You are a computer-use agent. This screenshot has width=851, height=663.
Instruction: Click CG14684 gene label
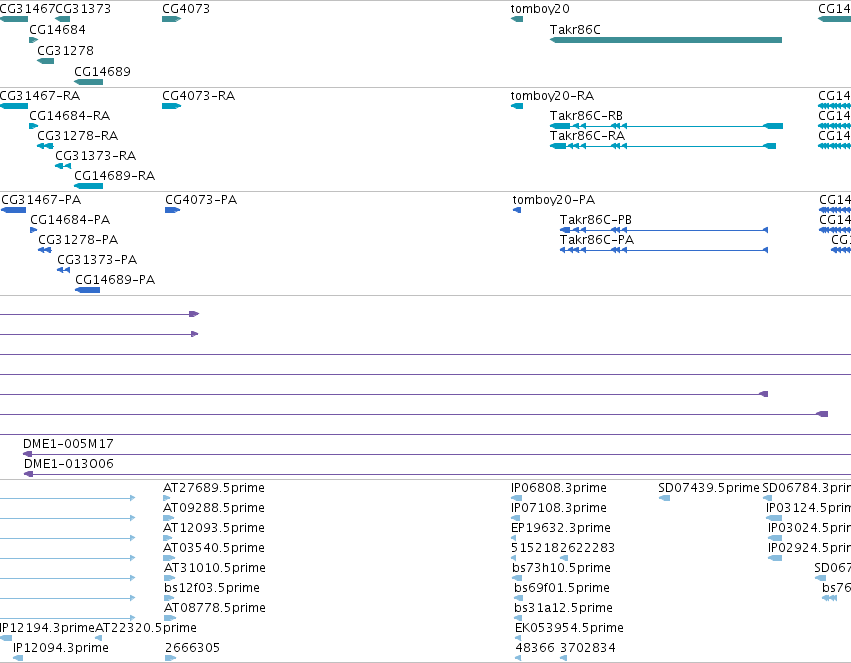[x=57, y=29]
